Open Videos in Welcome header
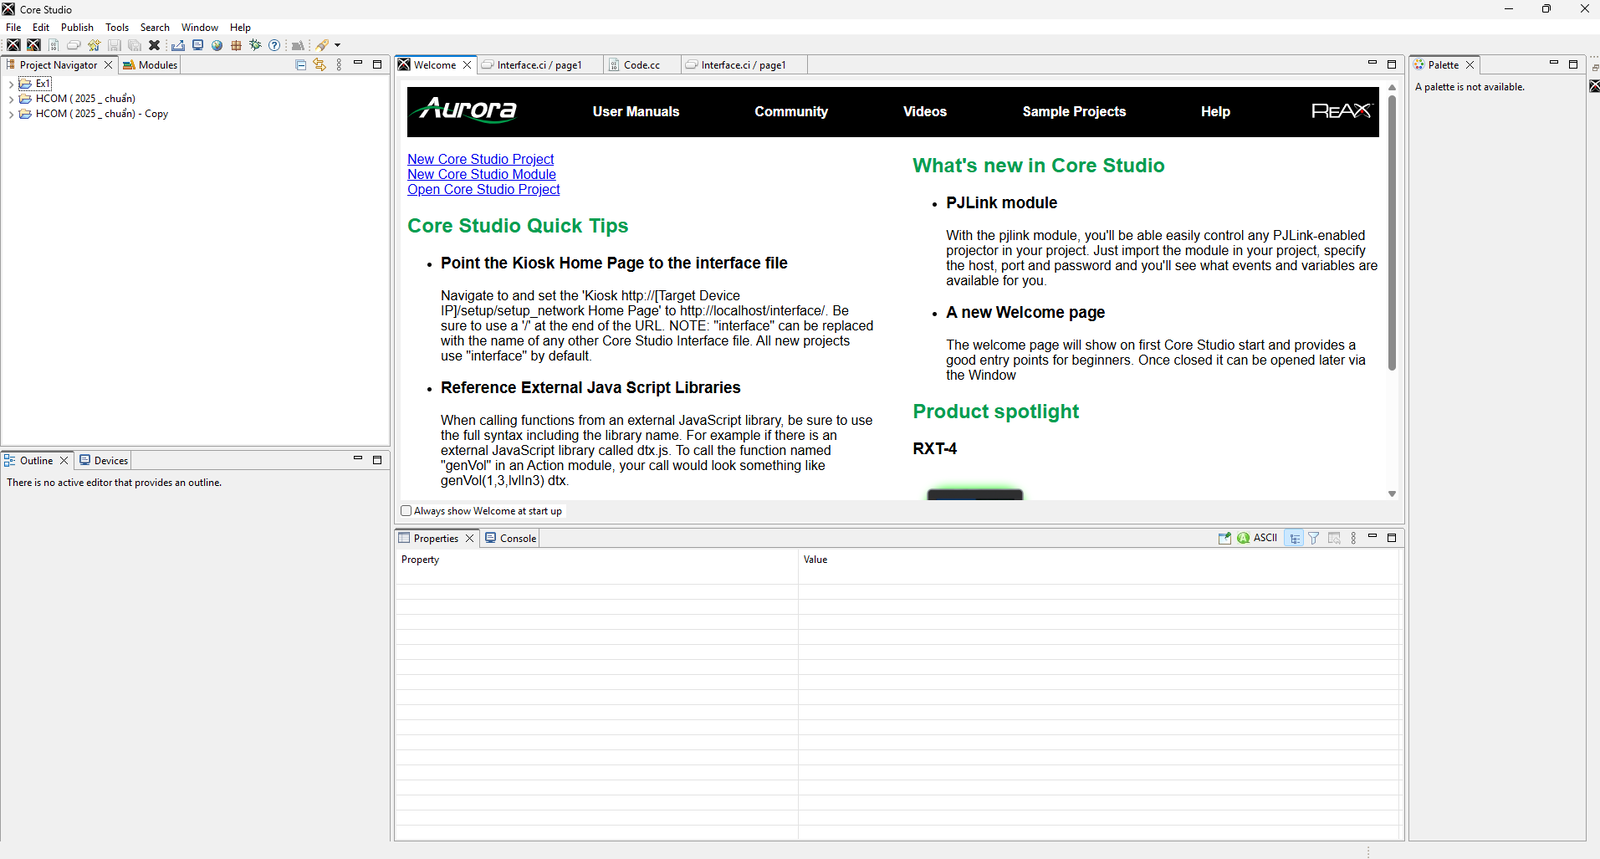This screenshot has width=1600, height=859. pos(925,111)
